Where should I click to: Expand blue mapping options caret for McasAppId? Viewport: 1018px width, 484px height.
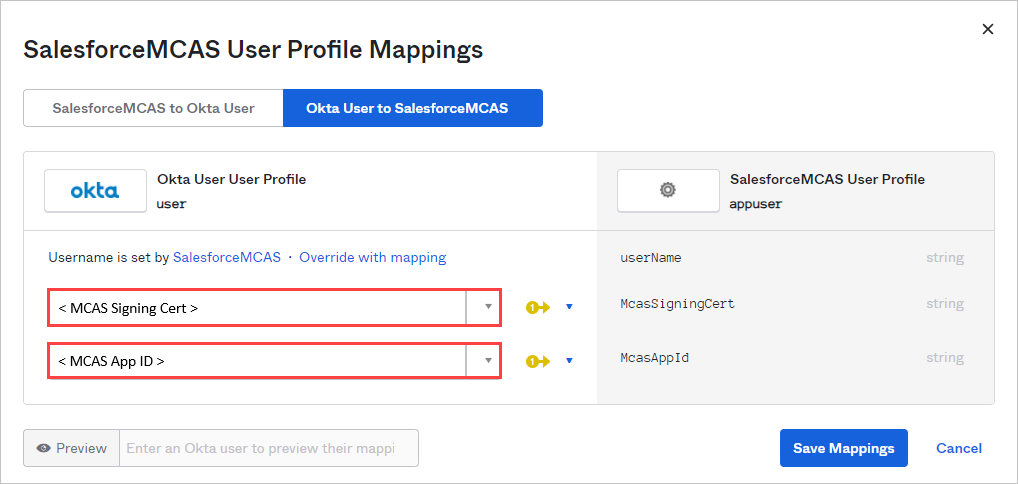[x=569, y=361]
